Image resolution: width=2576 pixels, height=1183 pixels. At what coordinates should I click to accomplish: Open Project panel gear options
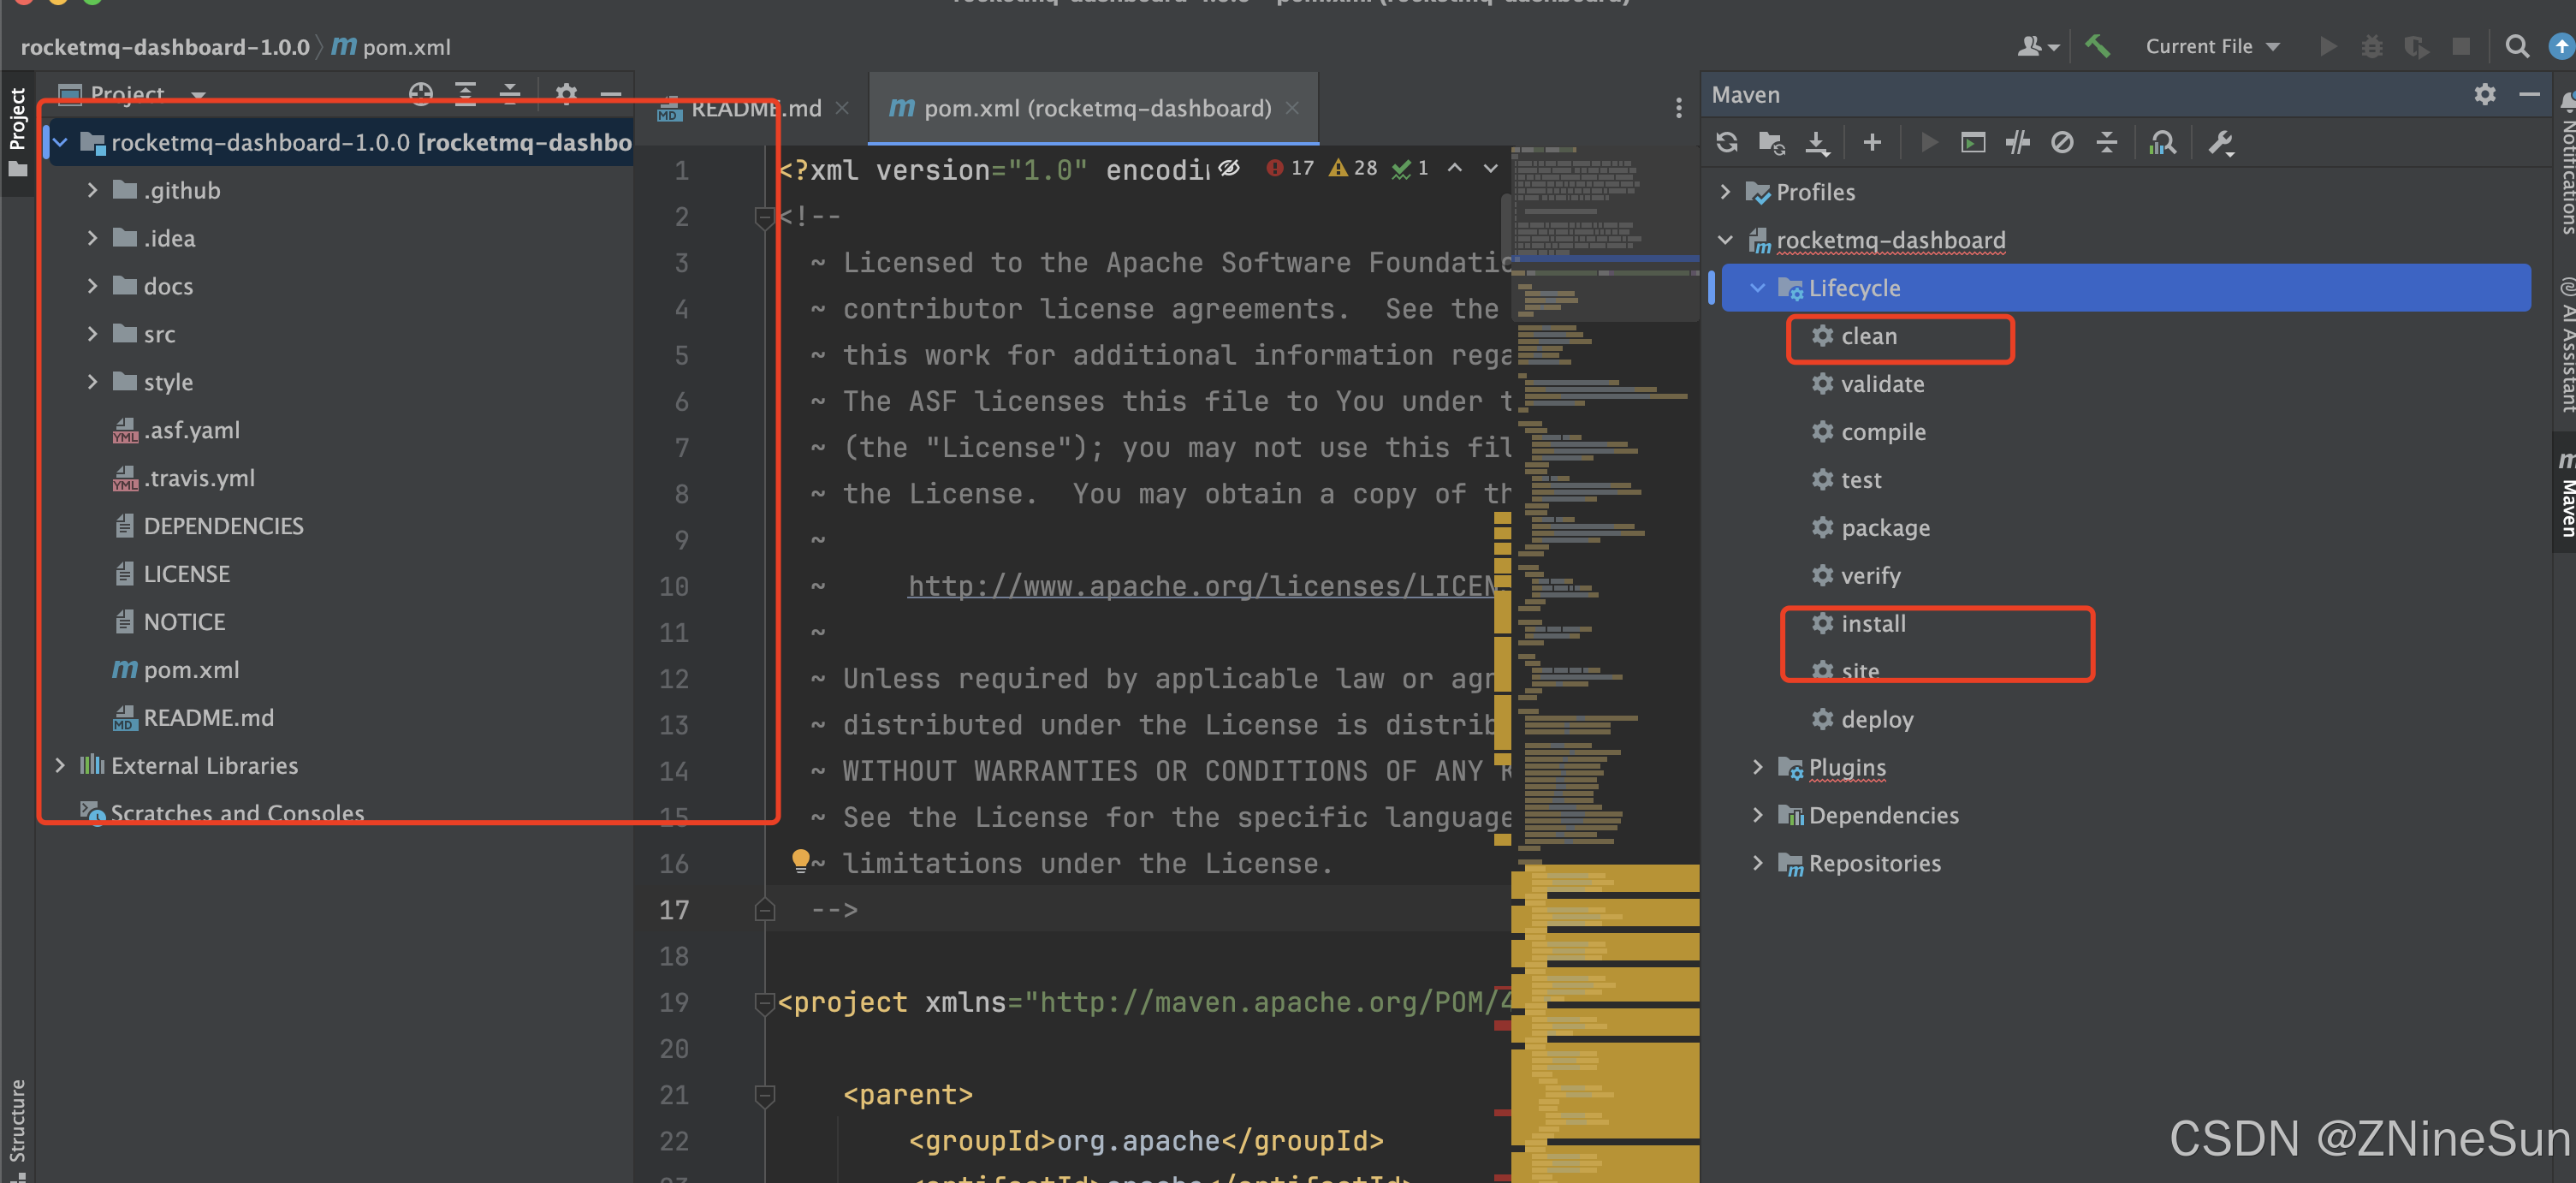tap(566, 94)
